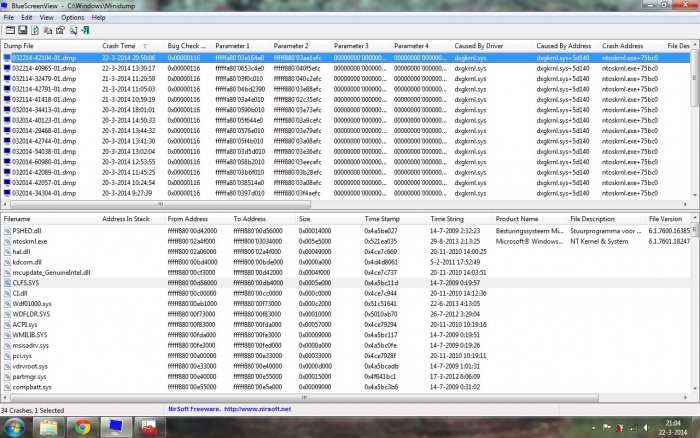Click the Save Selected Items toolbar icon

22,31
